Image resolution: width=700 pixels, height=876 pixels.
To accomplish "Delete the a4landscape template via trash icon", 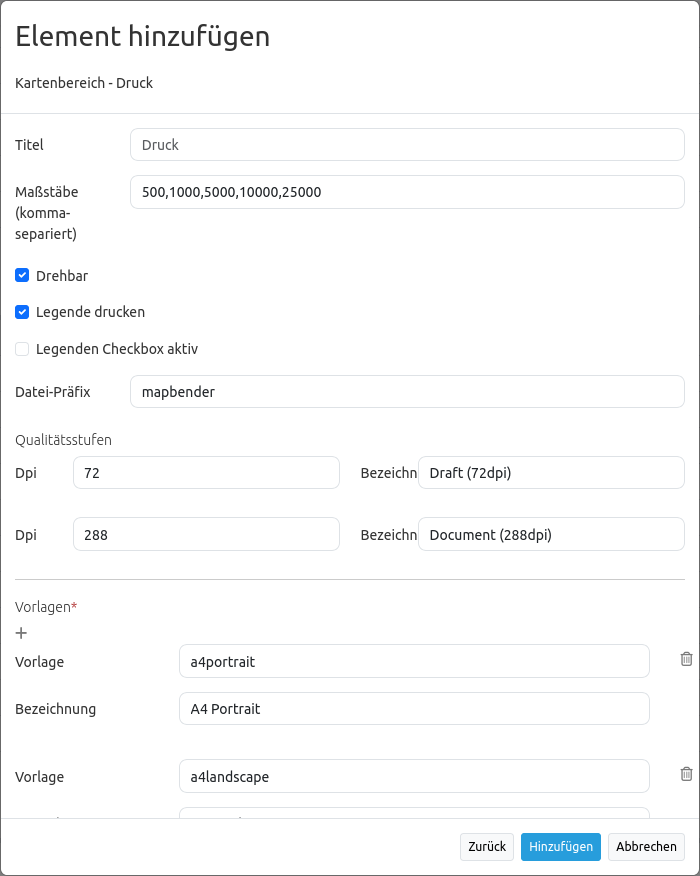I will coord(686,774).
